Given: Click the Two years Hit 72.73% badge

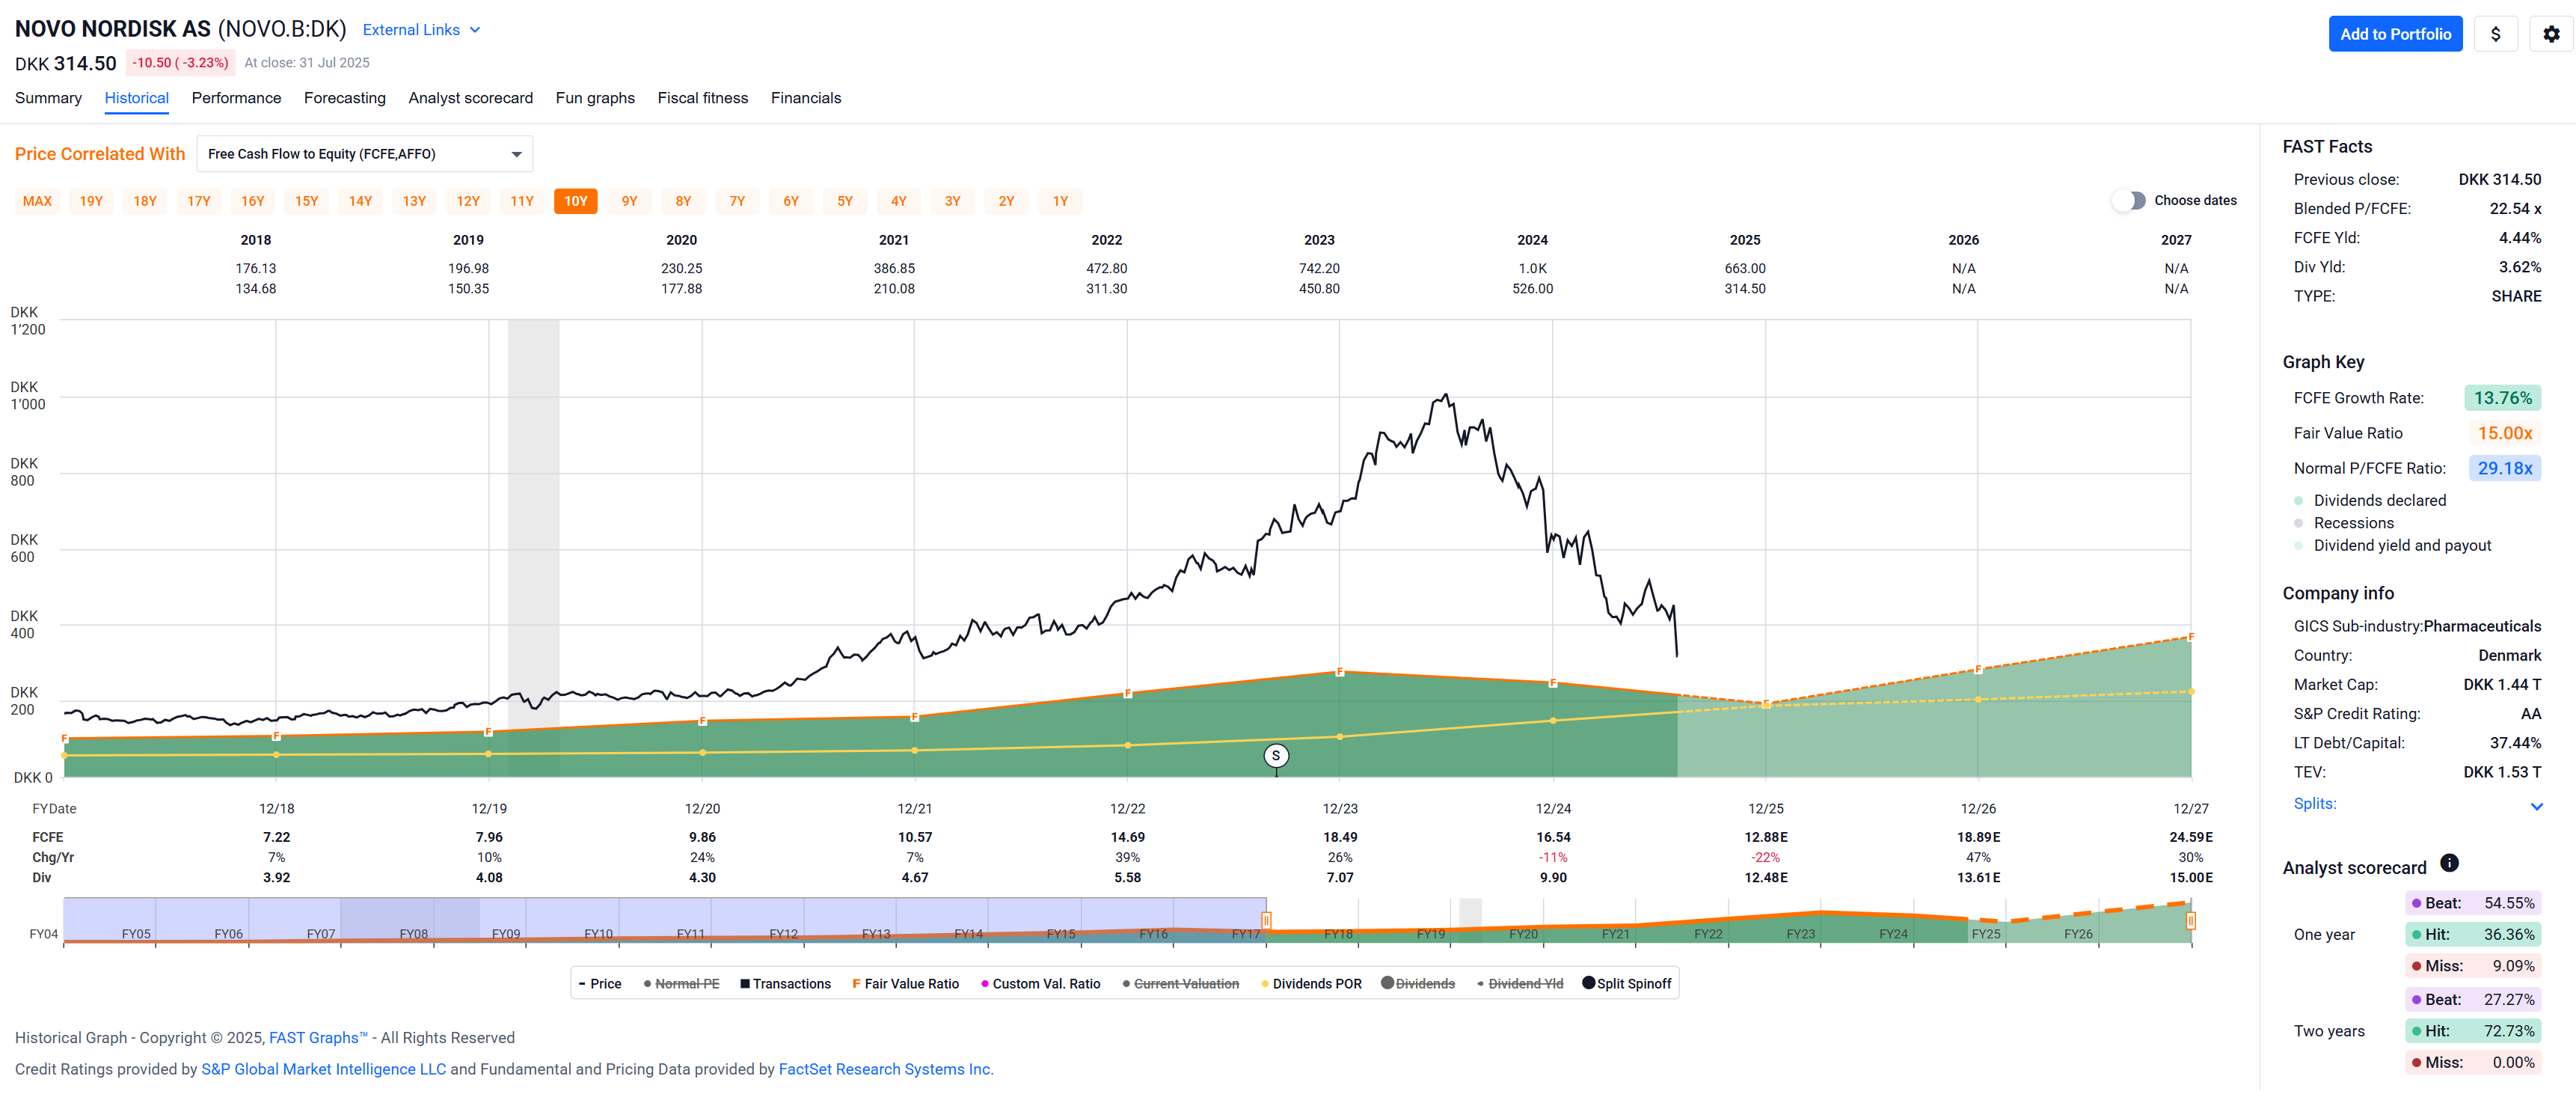Looking at the screenshot, I should [x=2473, y=1031].
